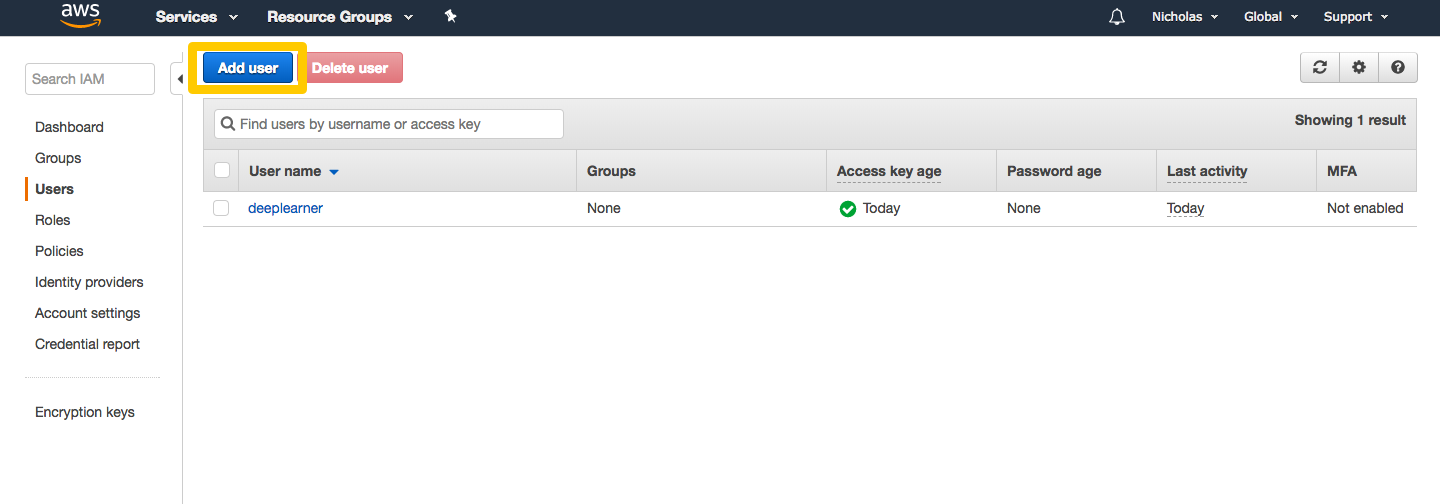Open the Nicholas account dropdown
Image resolution: width=1440 pixels, height=504 pixels.
pos(1185,17)
